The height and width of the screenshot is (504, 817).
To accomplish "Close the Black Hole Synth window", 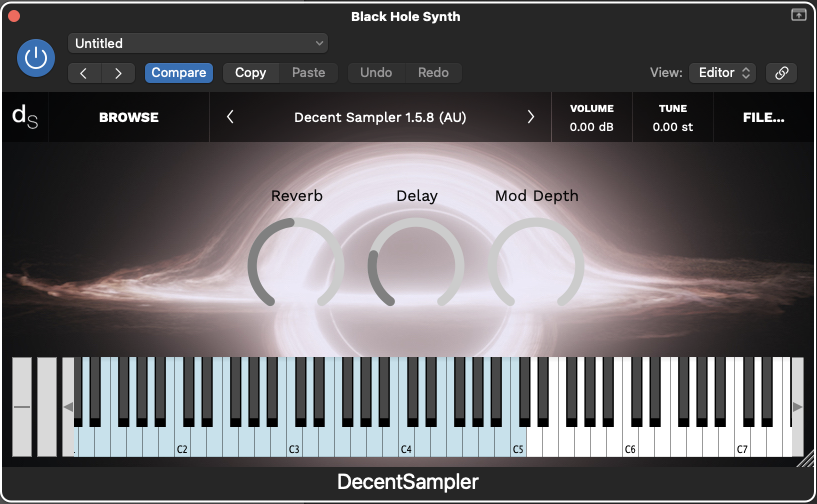I will (14, 16).
